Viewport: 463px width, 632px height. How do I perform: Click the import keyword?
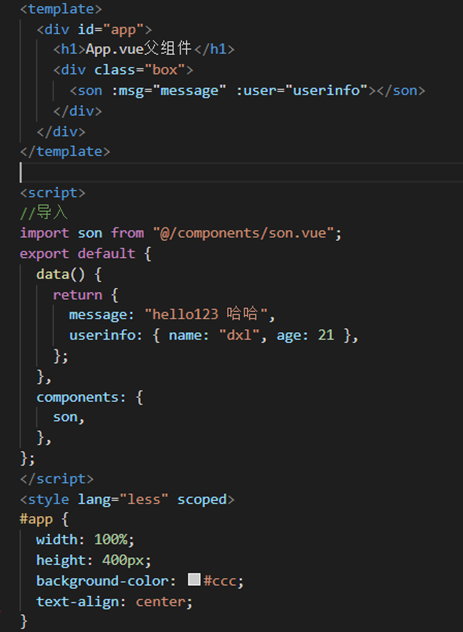(x=44, y=233)
